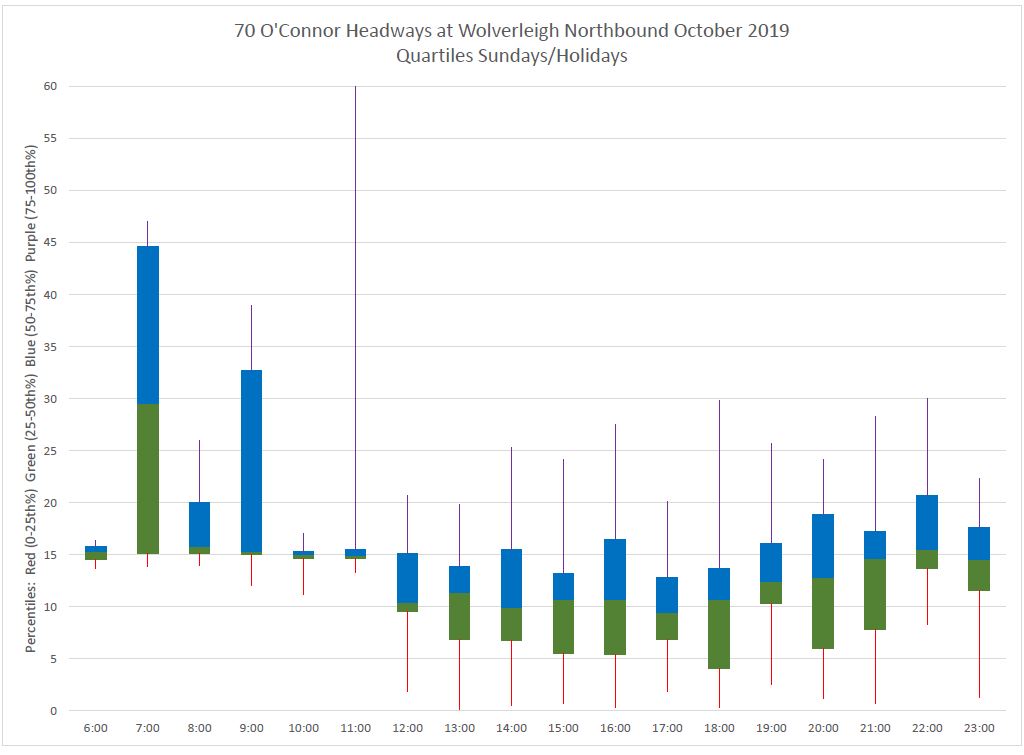This screenshot has width=1024, height=755.
Task: Click the chart title mentioning O'Connor Headways
Action: 511,30
